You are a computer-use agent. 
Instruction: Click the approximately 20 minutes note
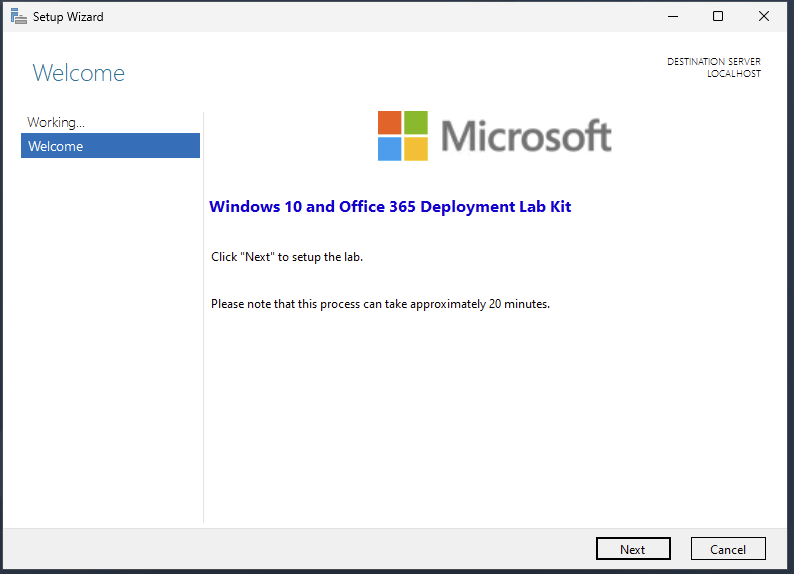point(380,304)
